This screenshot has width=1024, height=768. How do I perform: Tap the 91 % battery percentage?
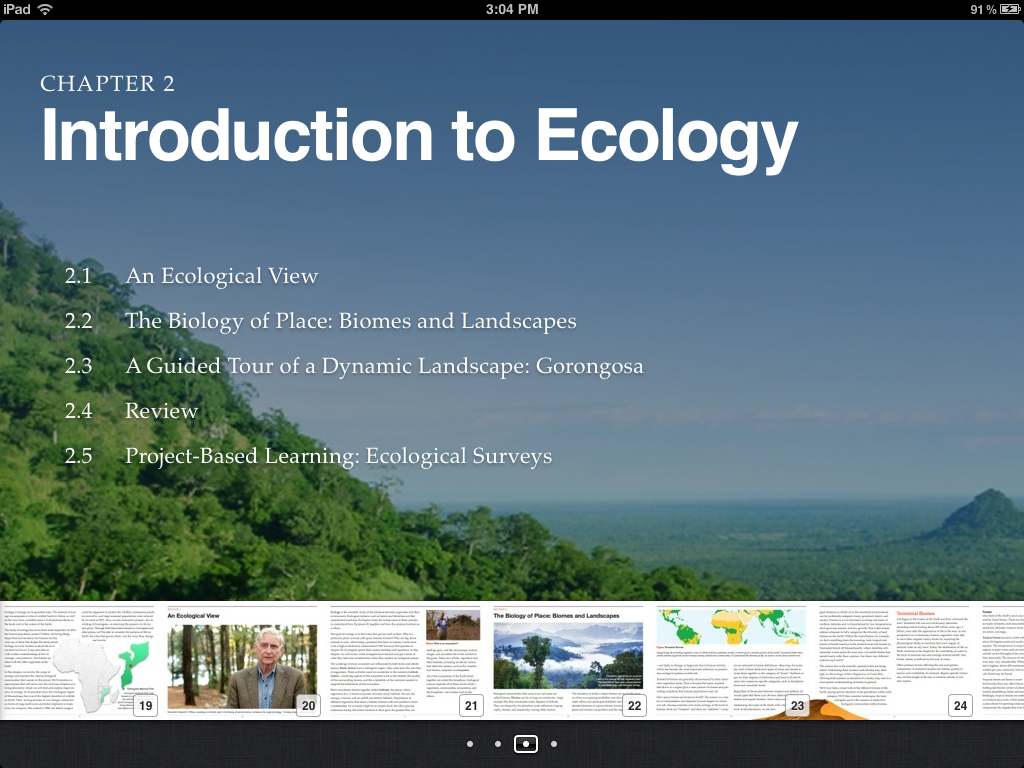point(983,9)
